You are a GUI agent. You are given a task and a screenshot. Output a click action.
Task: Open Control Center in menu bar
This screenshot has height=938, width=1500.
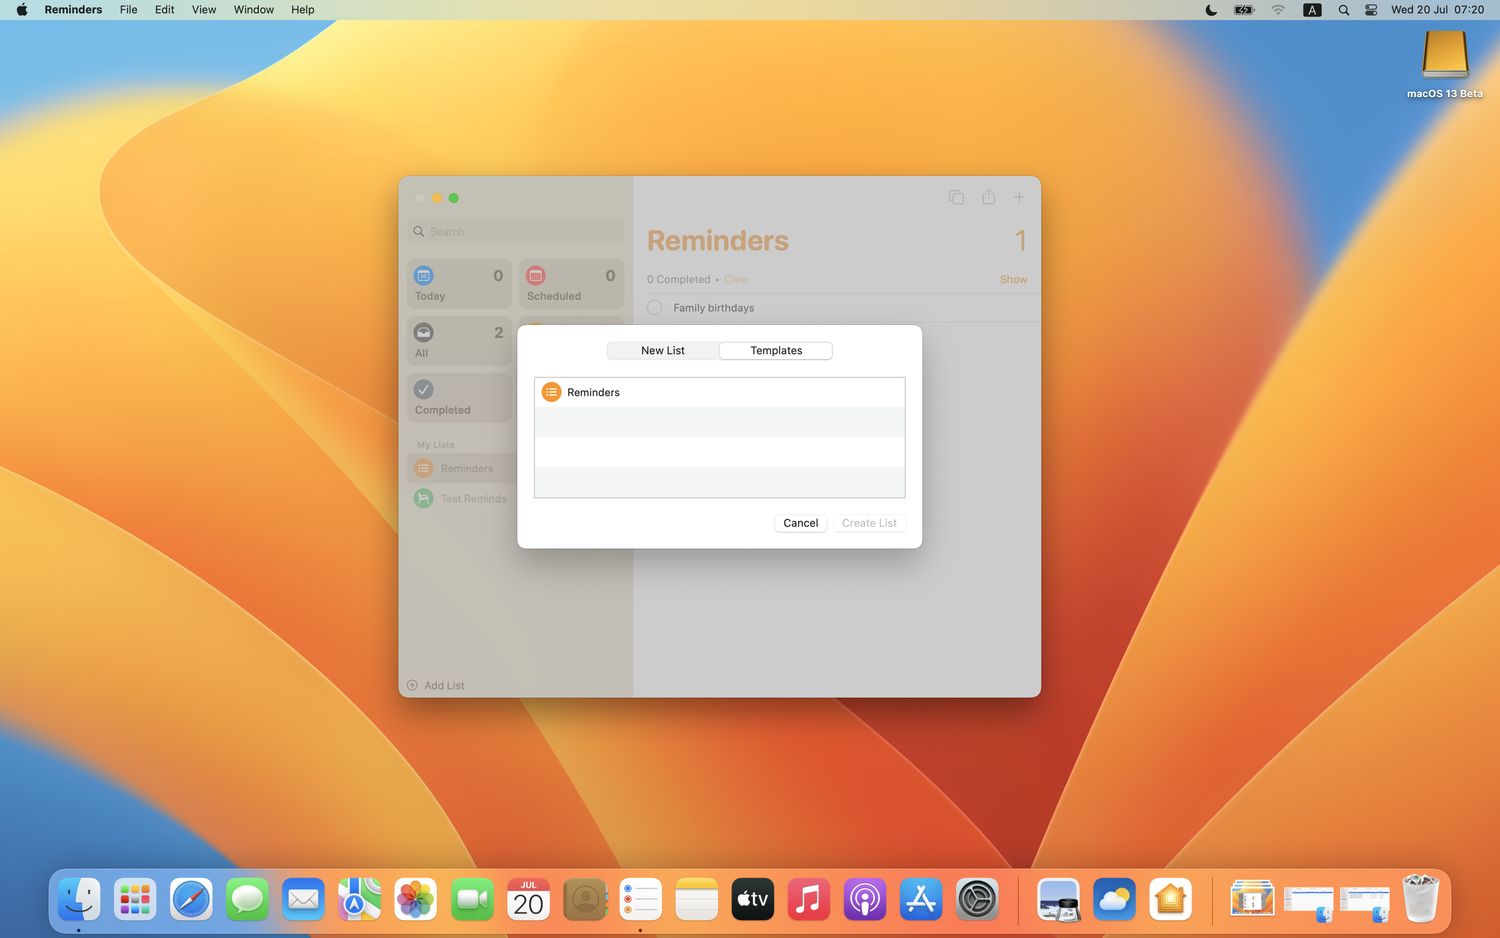point(1371,10)
